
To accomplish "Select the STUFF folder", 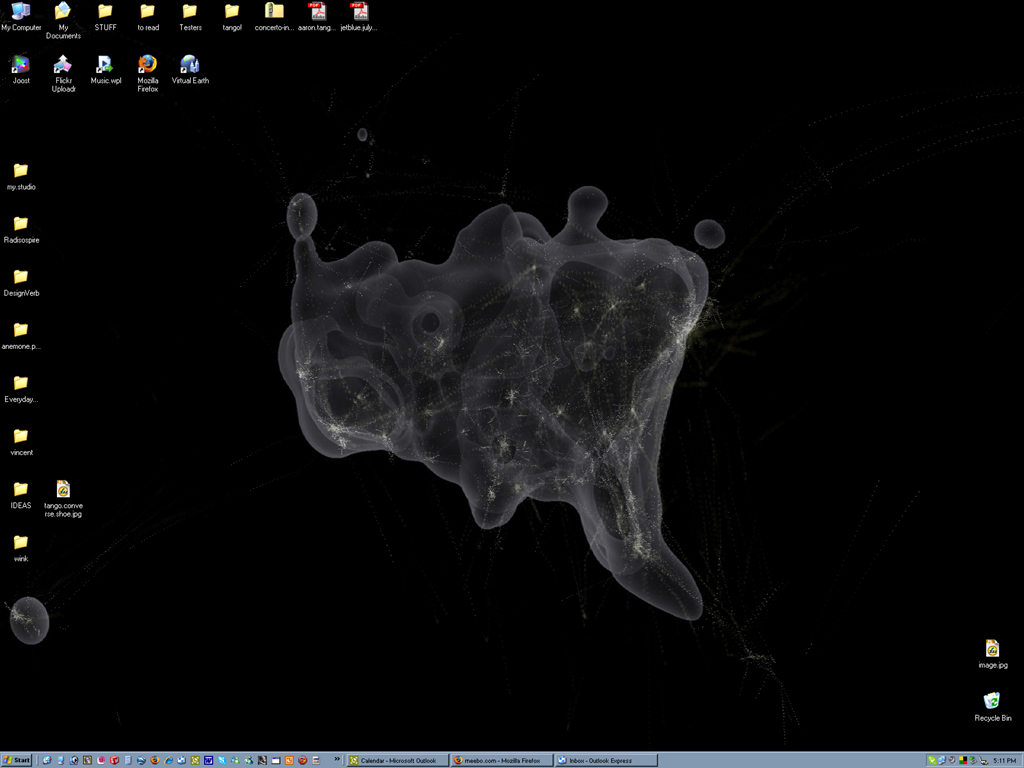I will pyautogui.click(x=105, y=17).
